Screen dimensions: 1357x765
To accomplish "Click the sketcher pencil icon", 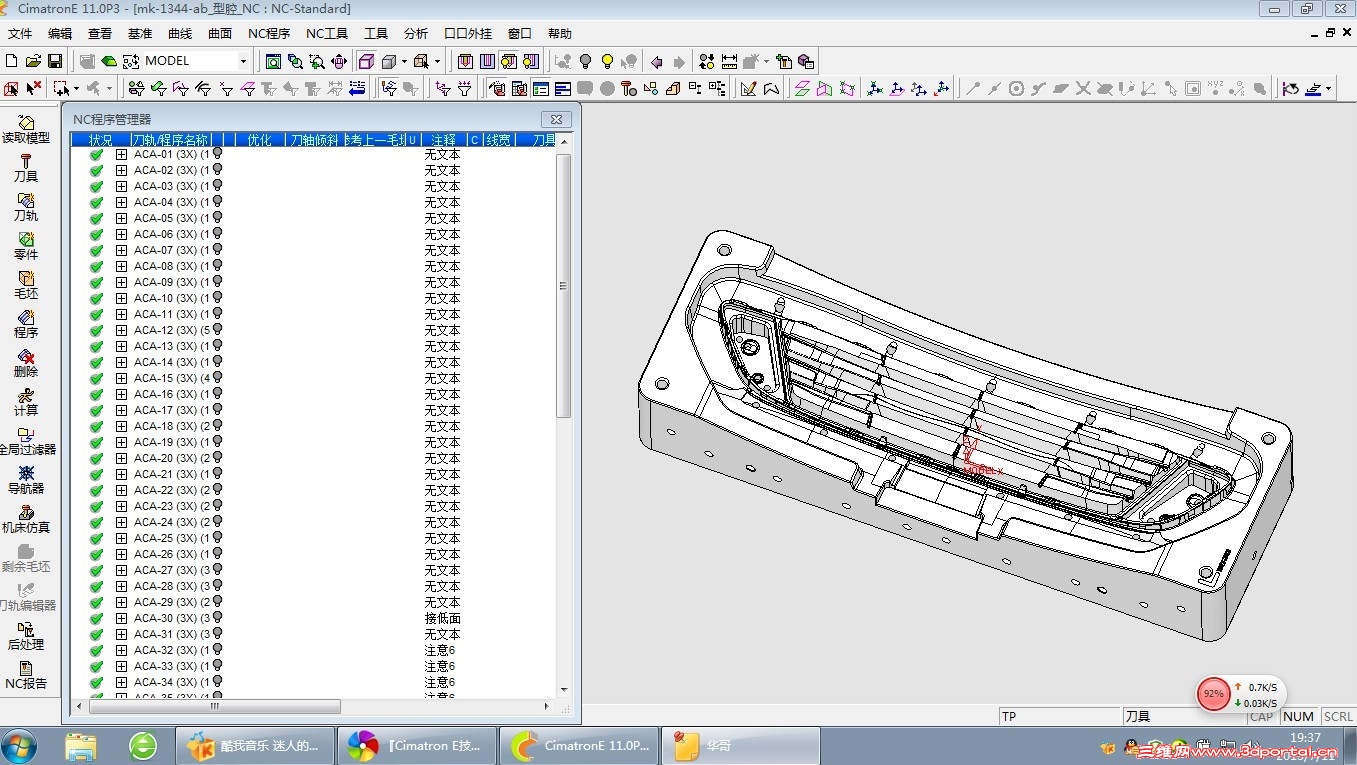I will tap(748, 89).
